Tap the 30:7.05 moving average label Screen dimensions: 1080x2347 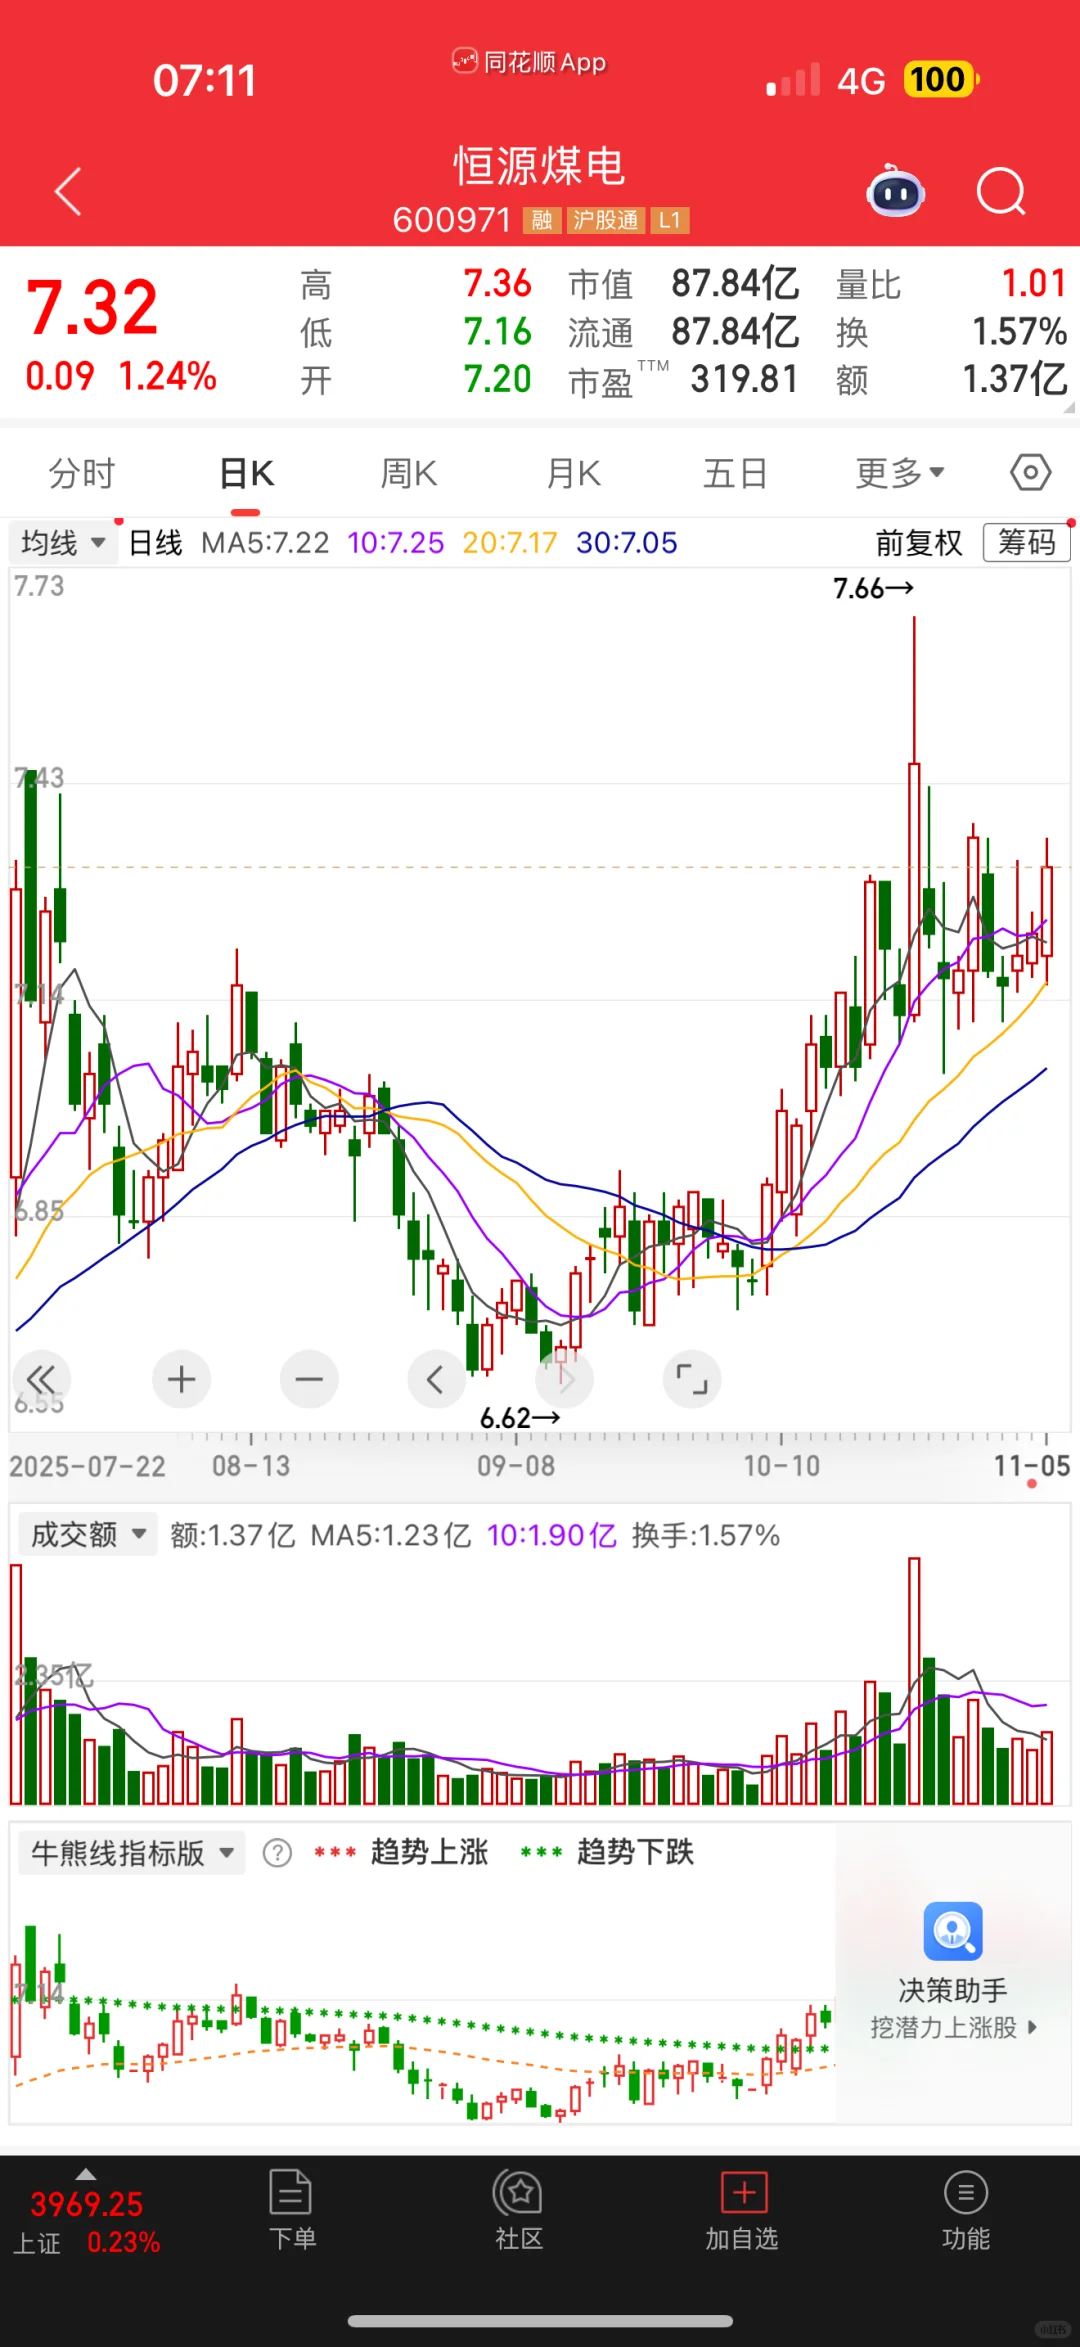coord(627,543)
